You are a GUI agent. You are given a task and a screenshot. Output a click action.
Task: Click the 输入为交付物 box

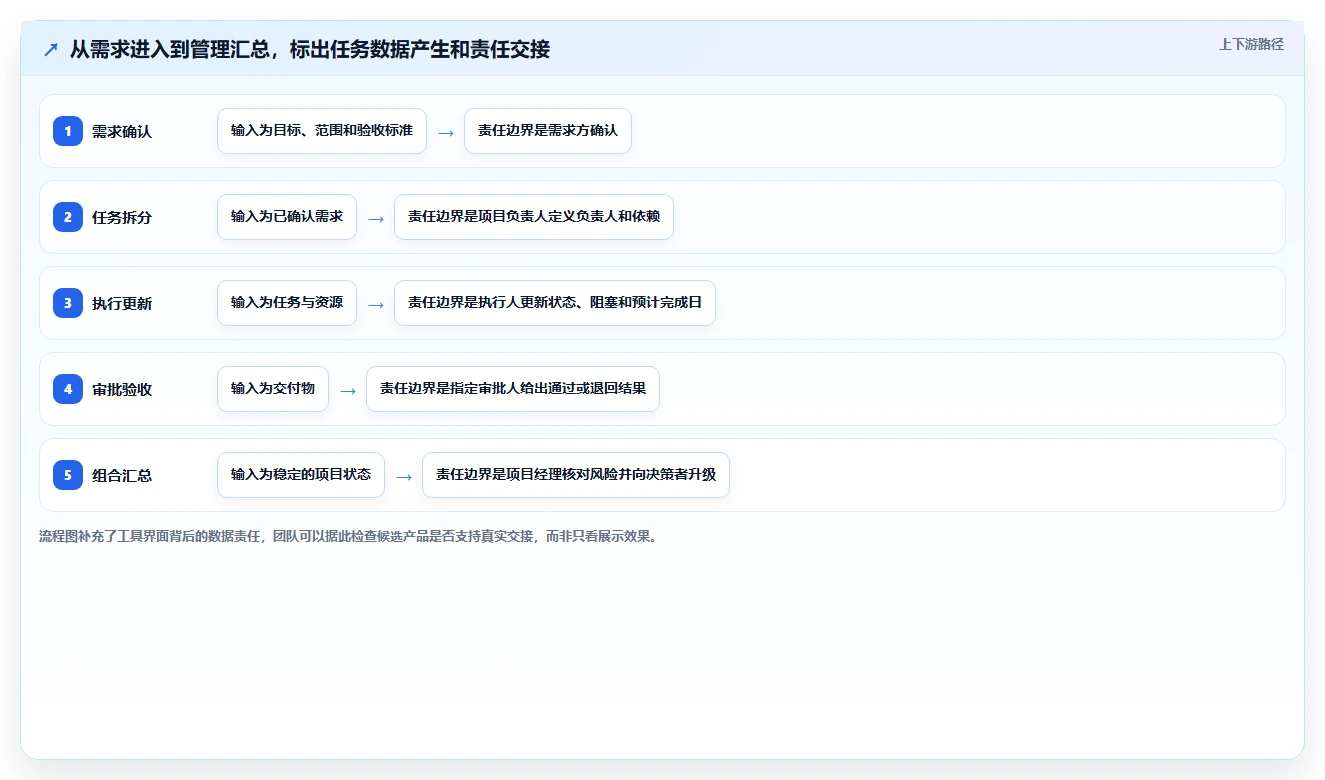[273, 389]
